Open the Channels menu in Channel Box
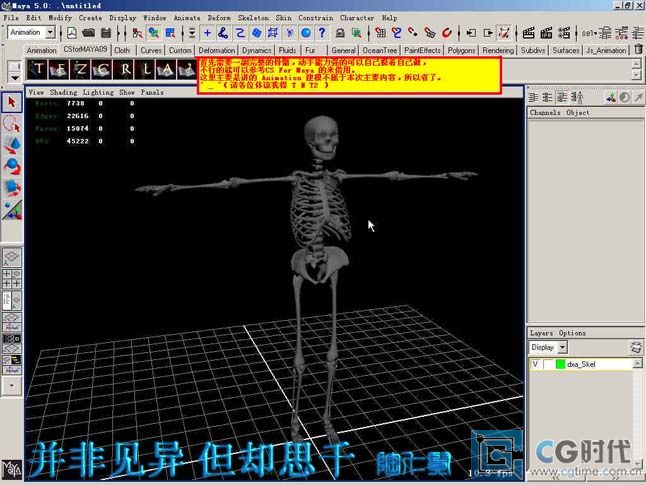The image size is (646, 485). (545, 112)
